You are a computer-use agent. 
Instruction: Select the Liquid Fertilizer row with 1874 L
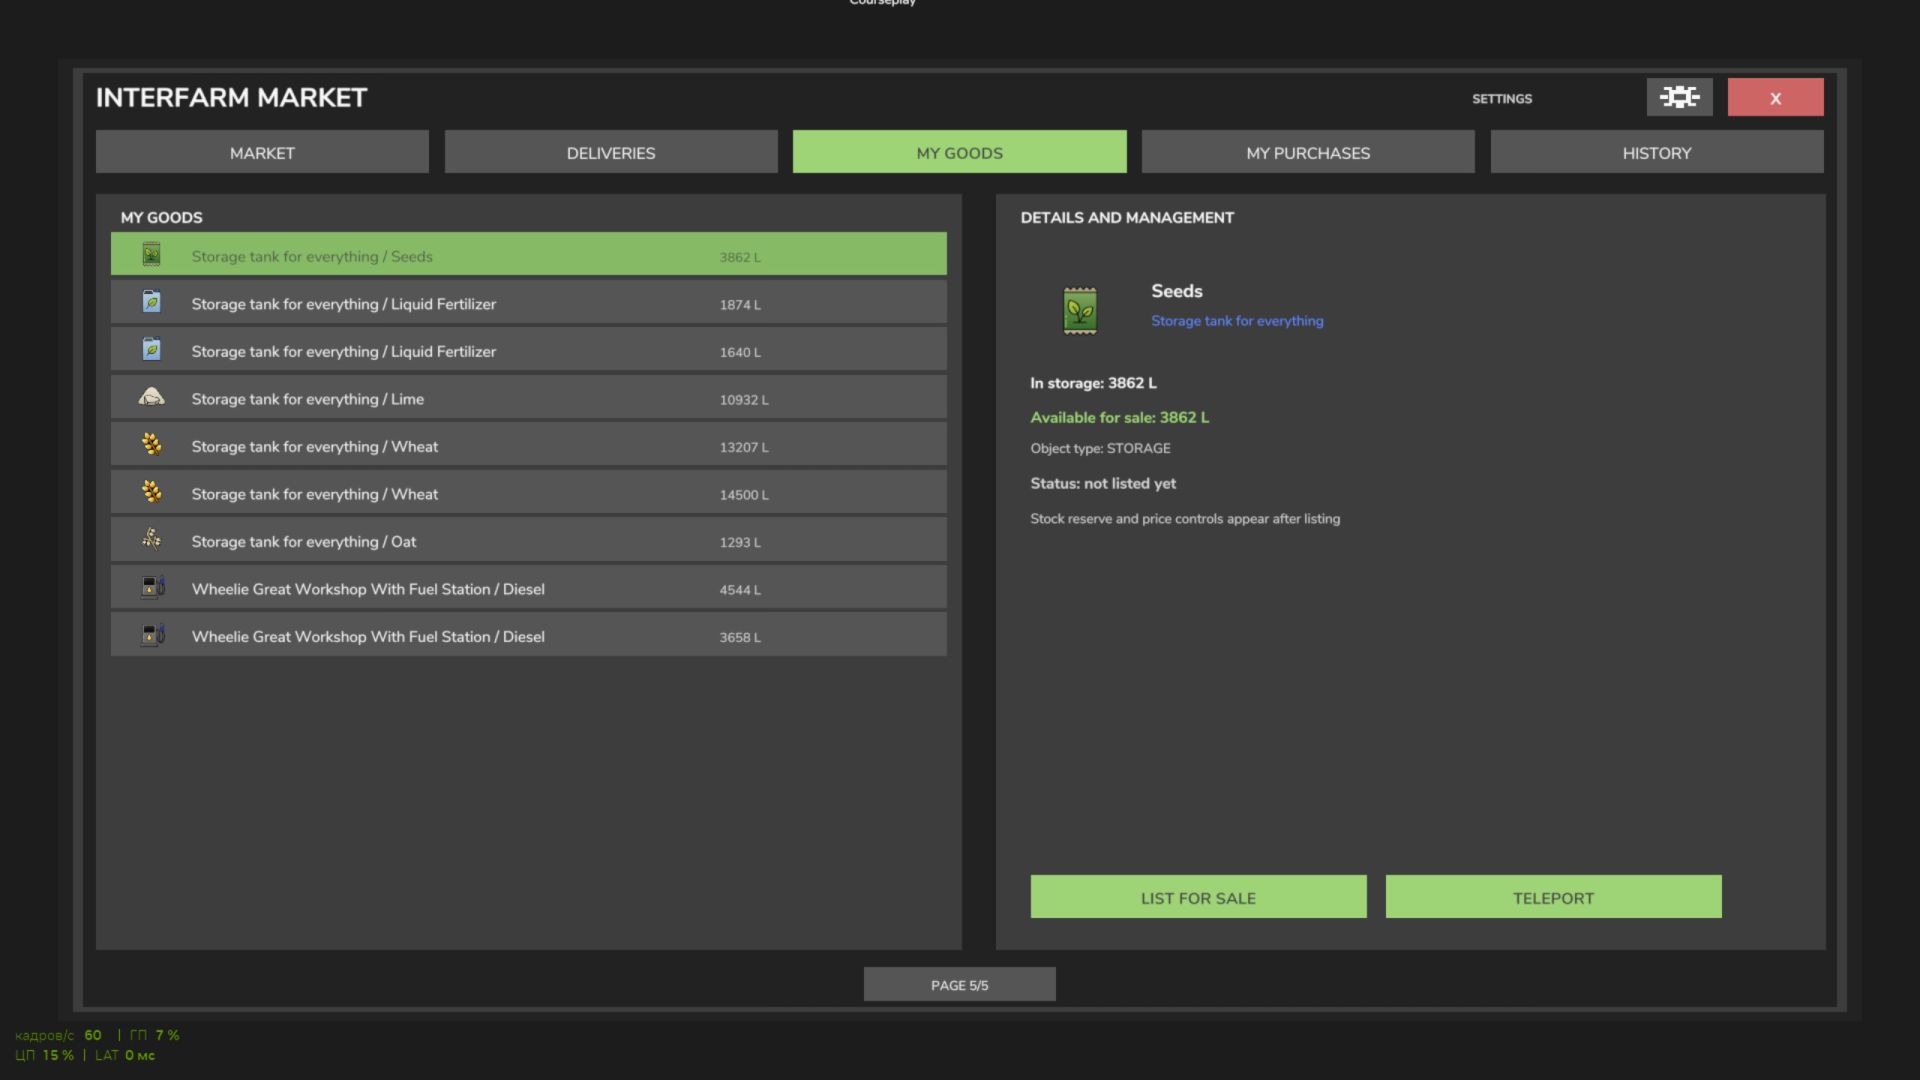tap(528, 302)
